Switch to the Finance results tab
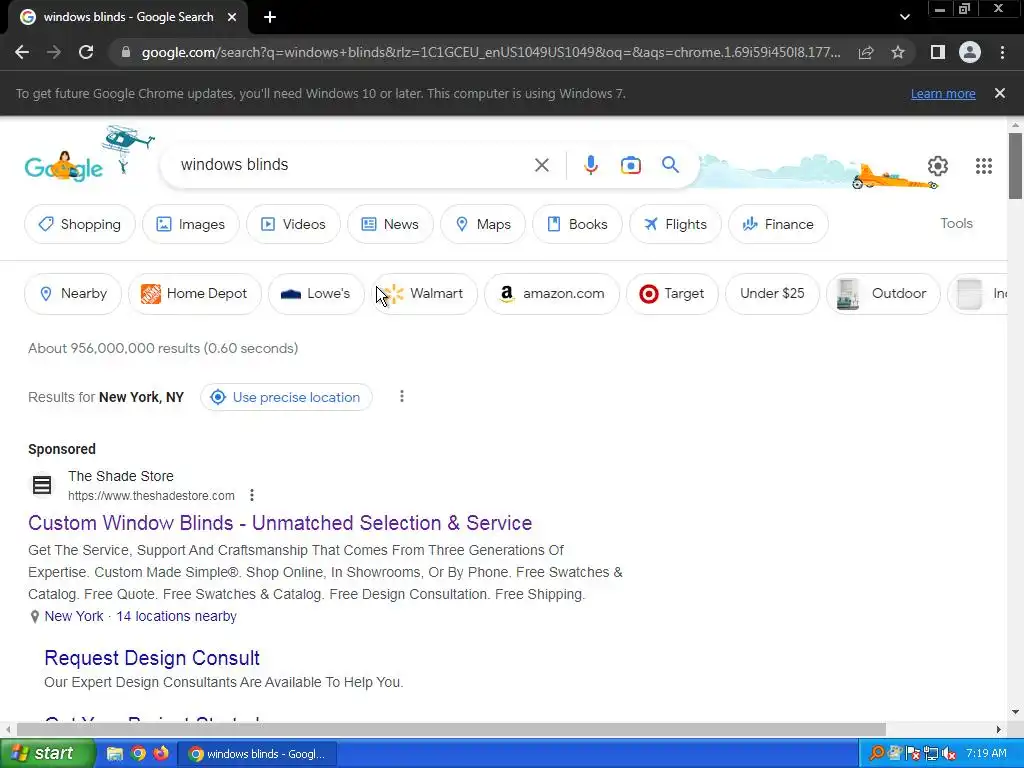Image resolution: width=1024 pixels, height=768 pixels. 778,224
